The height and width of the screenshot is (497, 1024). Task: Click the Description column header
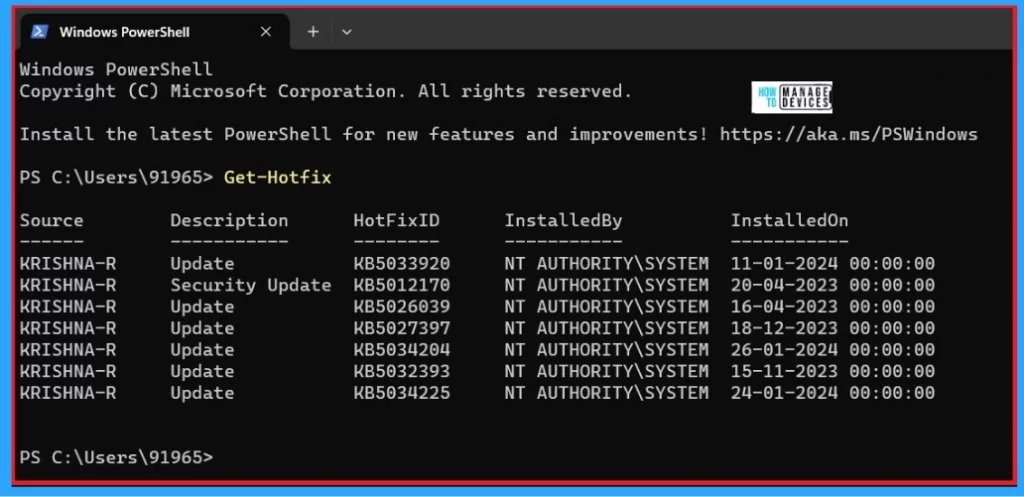click(x=229, y=221)
